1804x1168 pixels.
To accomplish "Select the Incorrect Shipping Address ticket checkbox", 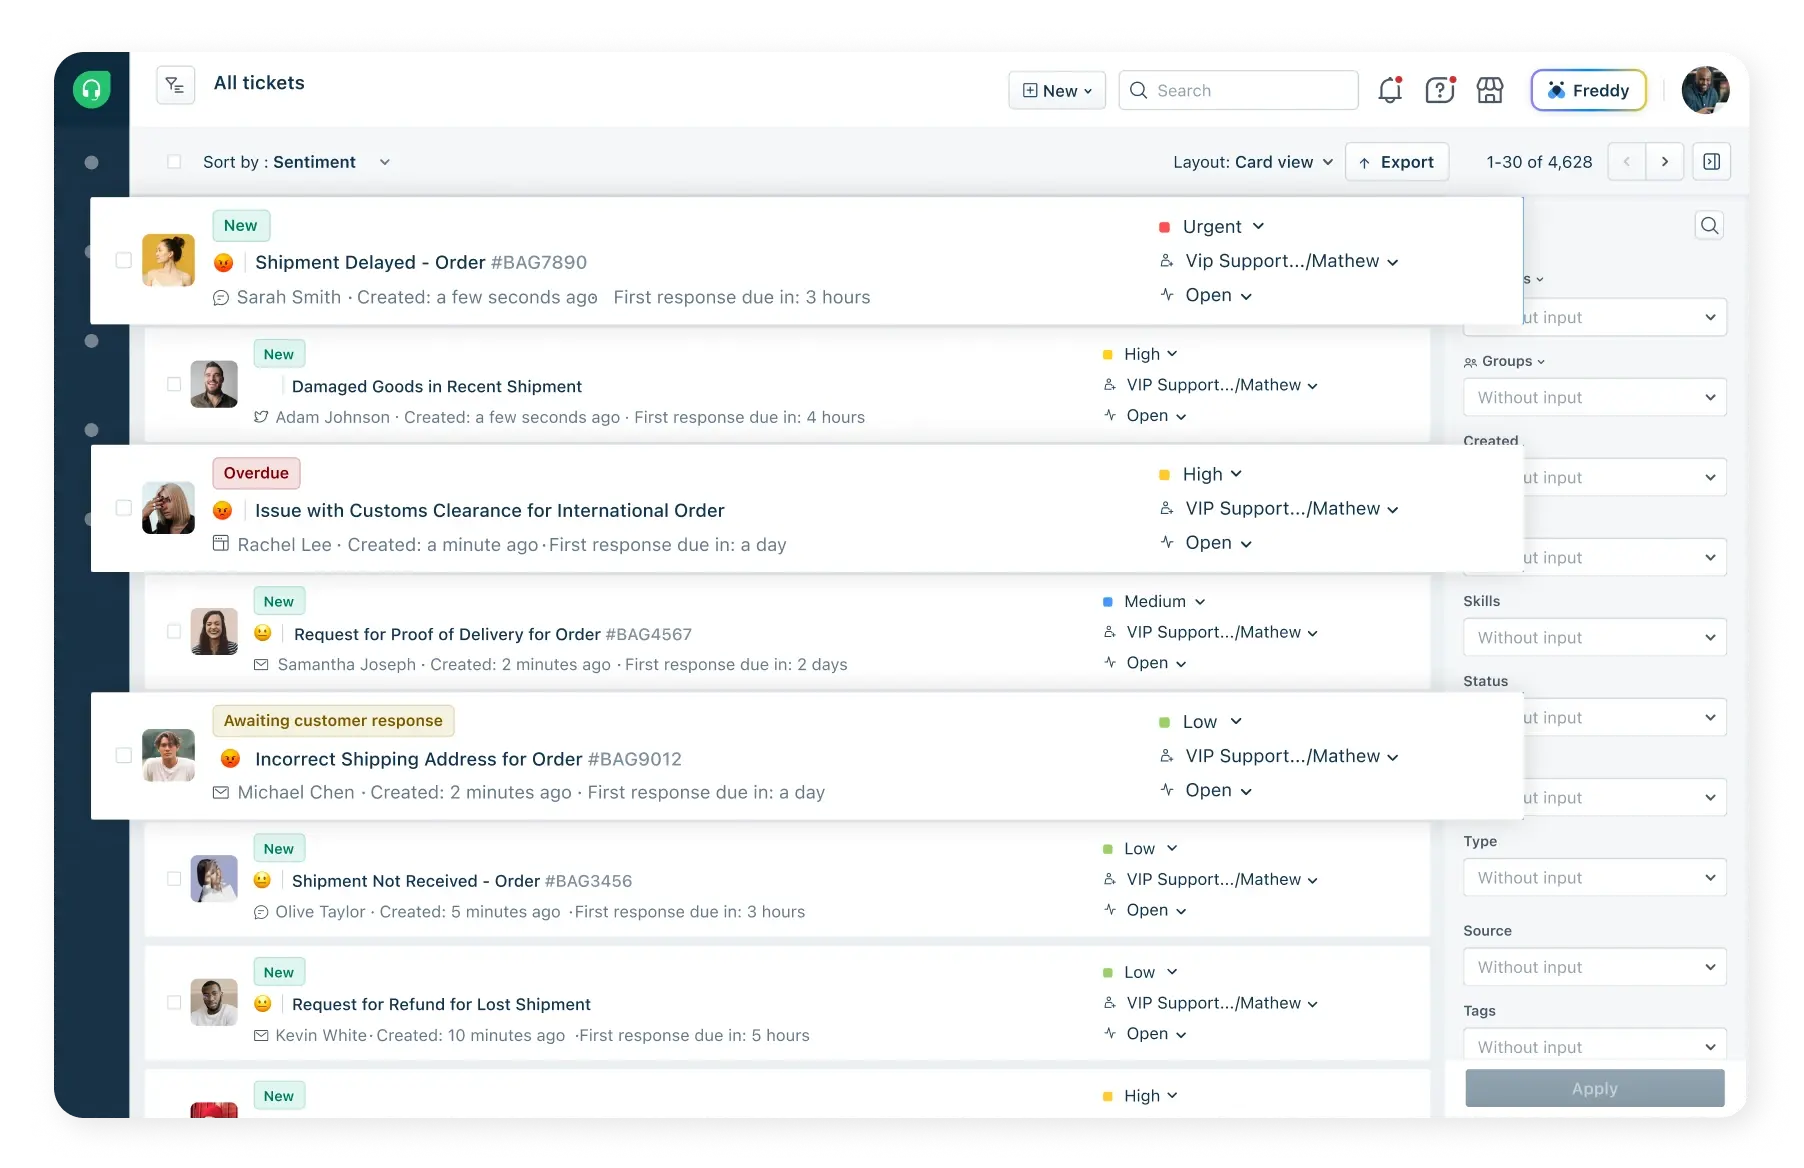I will [124, 755].
